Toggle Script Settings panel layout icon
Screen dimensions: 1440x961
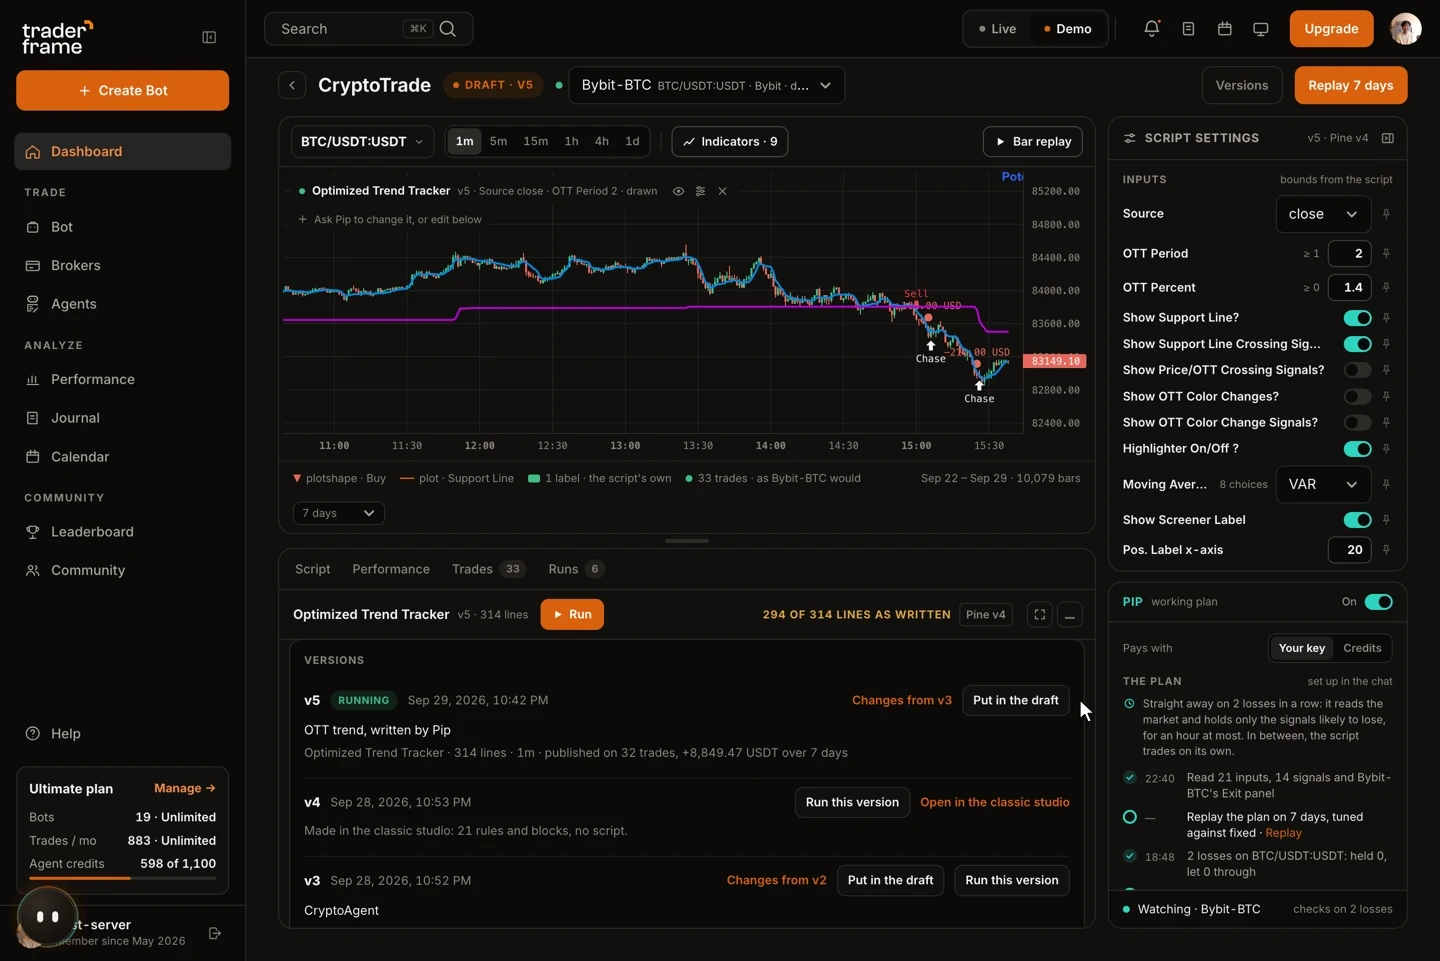click(x=1388, y=138)
